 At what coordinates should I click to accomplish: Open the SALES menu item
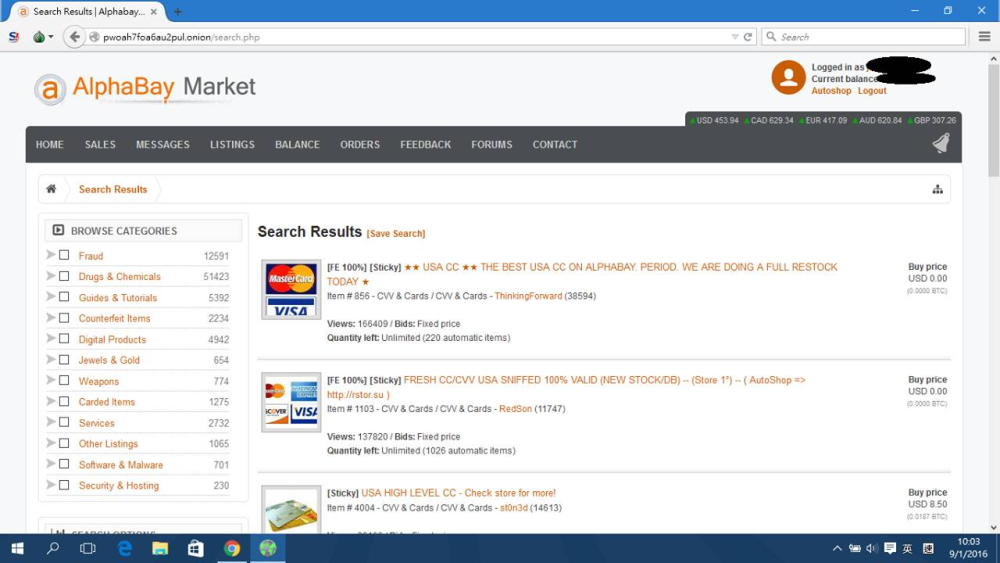pos(100,145)
